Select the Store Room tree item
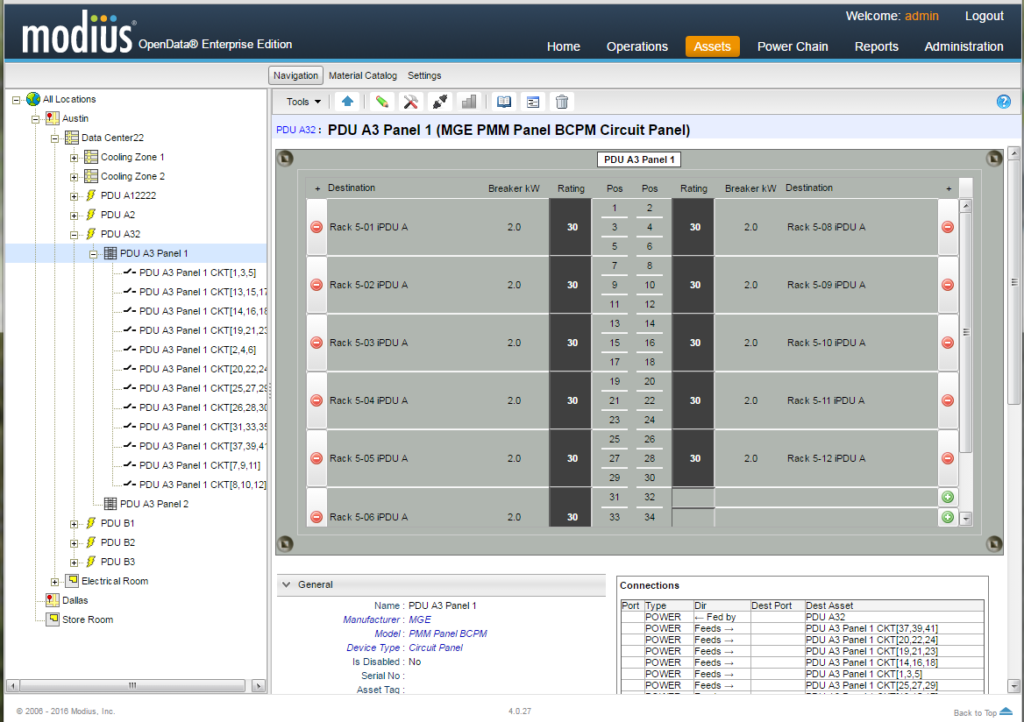Image resolution: width=1024 pixels, height=722 pixels. pos(88,620)
